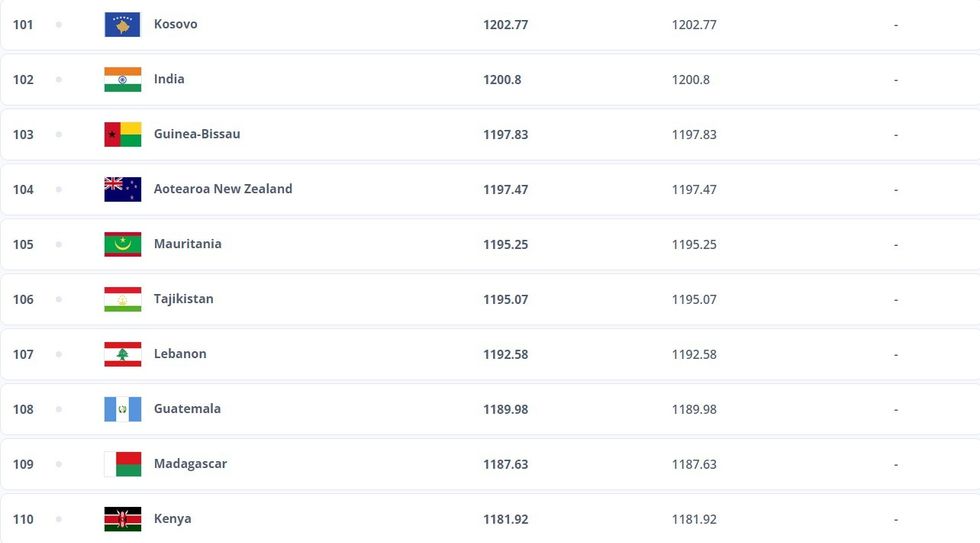Screen dimensions: 980x543
Task: Click the rank movement dot beside Mauritania
Action: point(59,244)
